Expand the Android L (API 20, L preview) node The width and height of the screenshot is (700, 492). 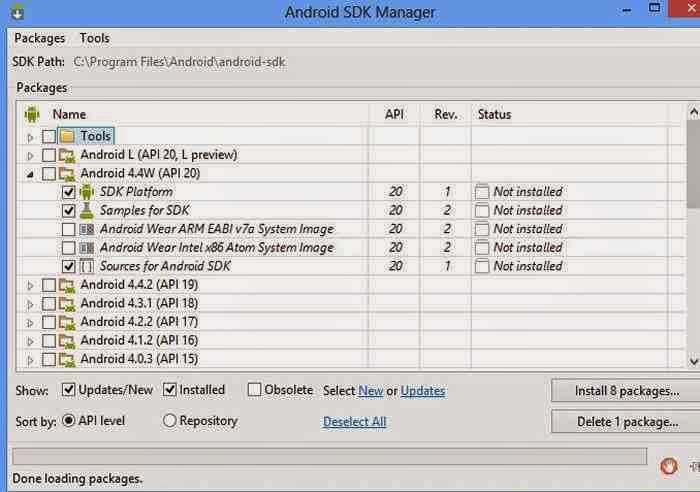pos(31,155)
